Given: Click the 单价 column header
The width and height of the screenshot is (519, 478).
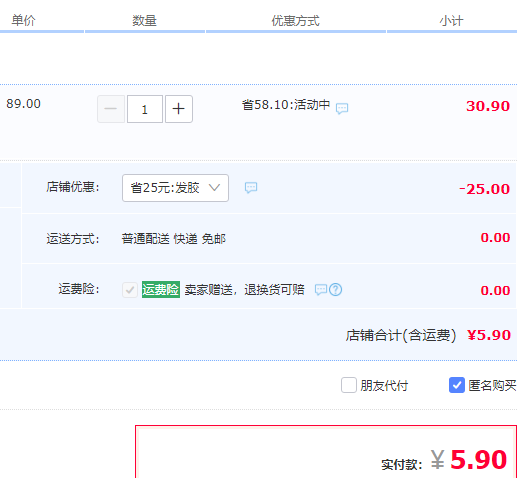Looking at the screenshot, I should [x=23, y=21].
